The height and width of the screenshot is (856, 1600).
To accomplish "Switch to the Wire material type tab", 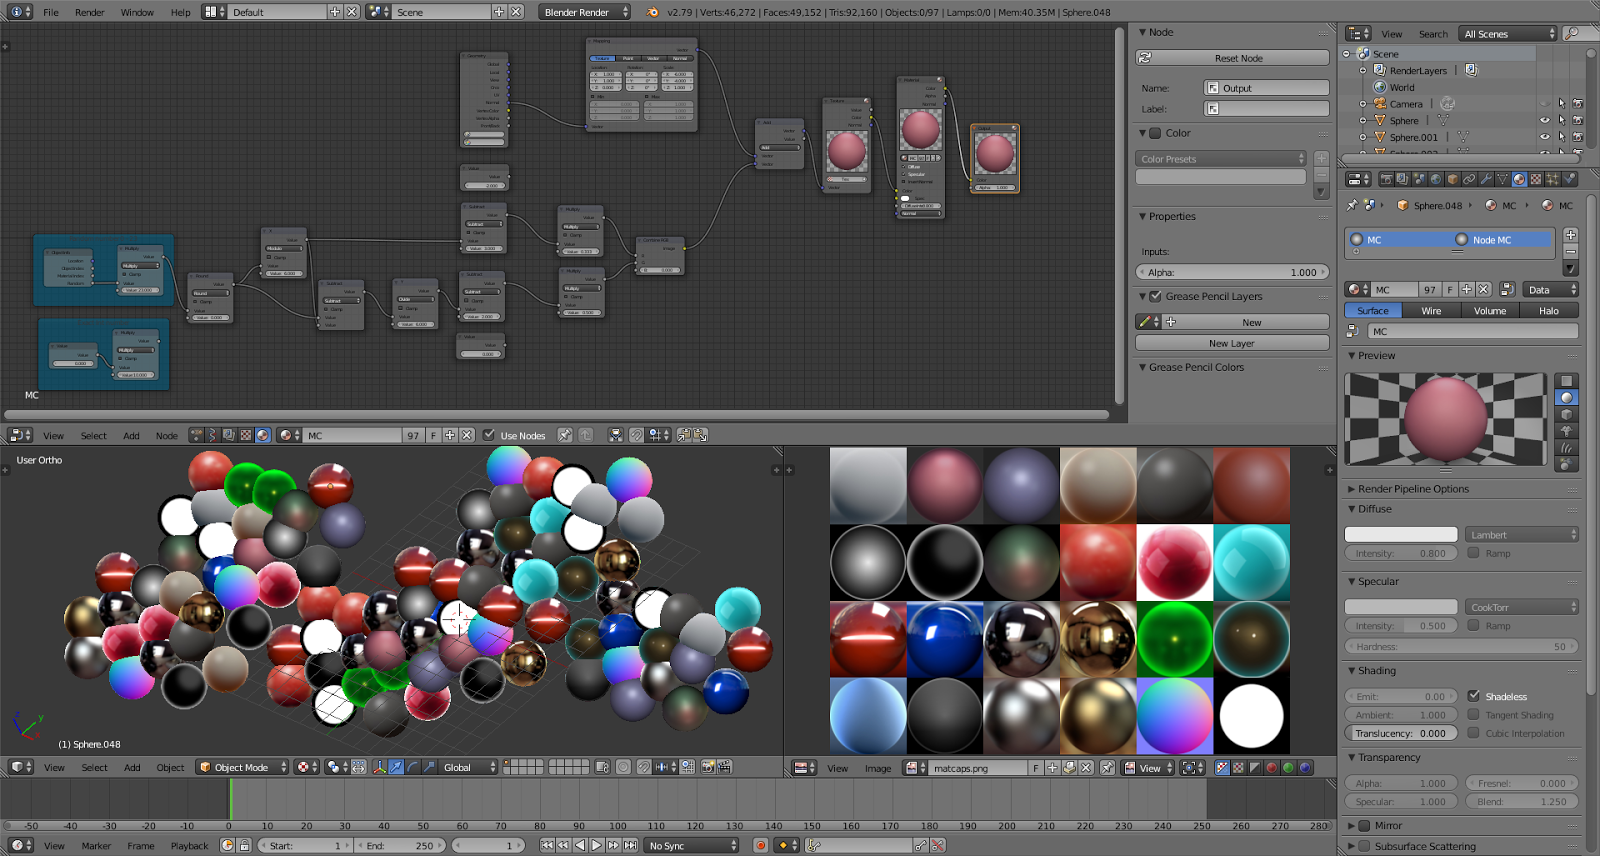I will tap(1431, 310).
